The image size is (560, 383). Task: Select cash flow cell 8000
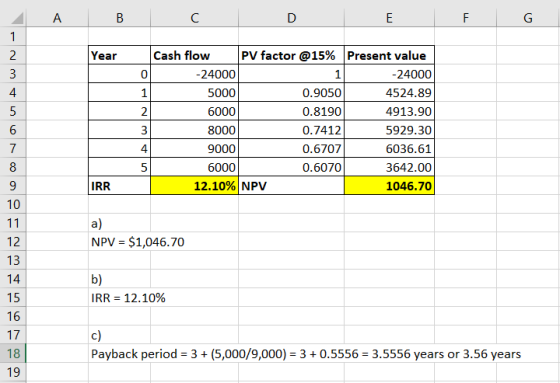195,130
